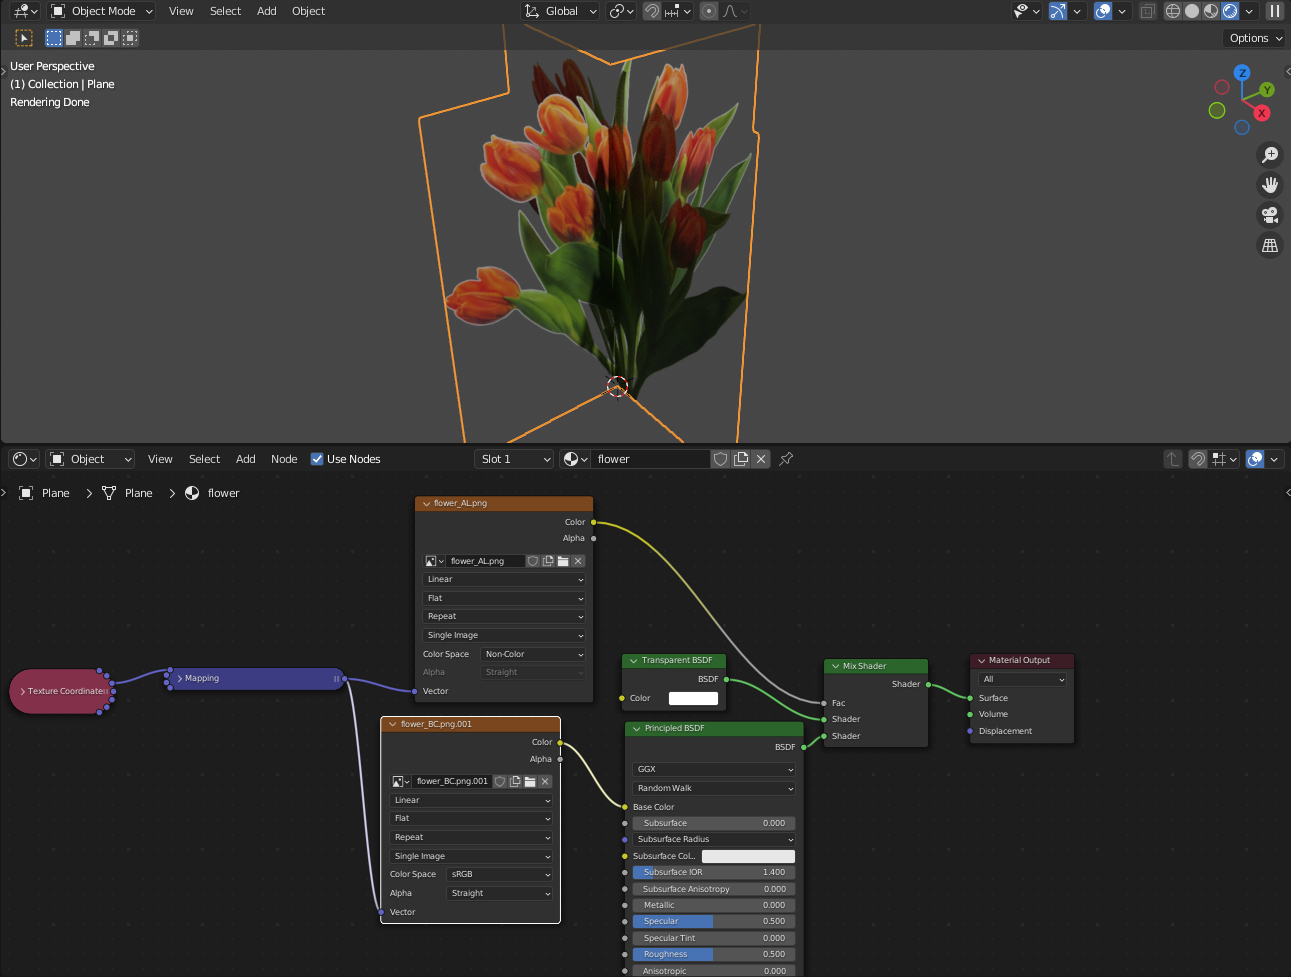This screenshot has height=977, width=1291.
Task: Open the Global transform orientation dropdown
Action: click(560, 11)
